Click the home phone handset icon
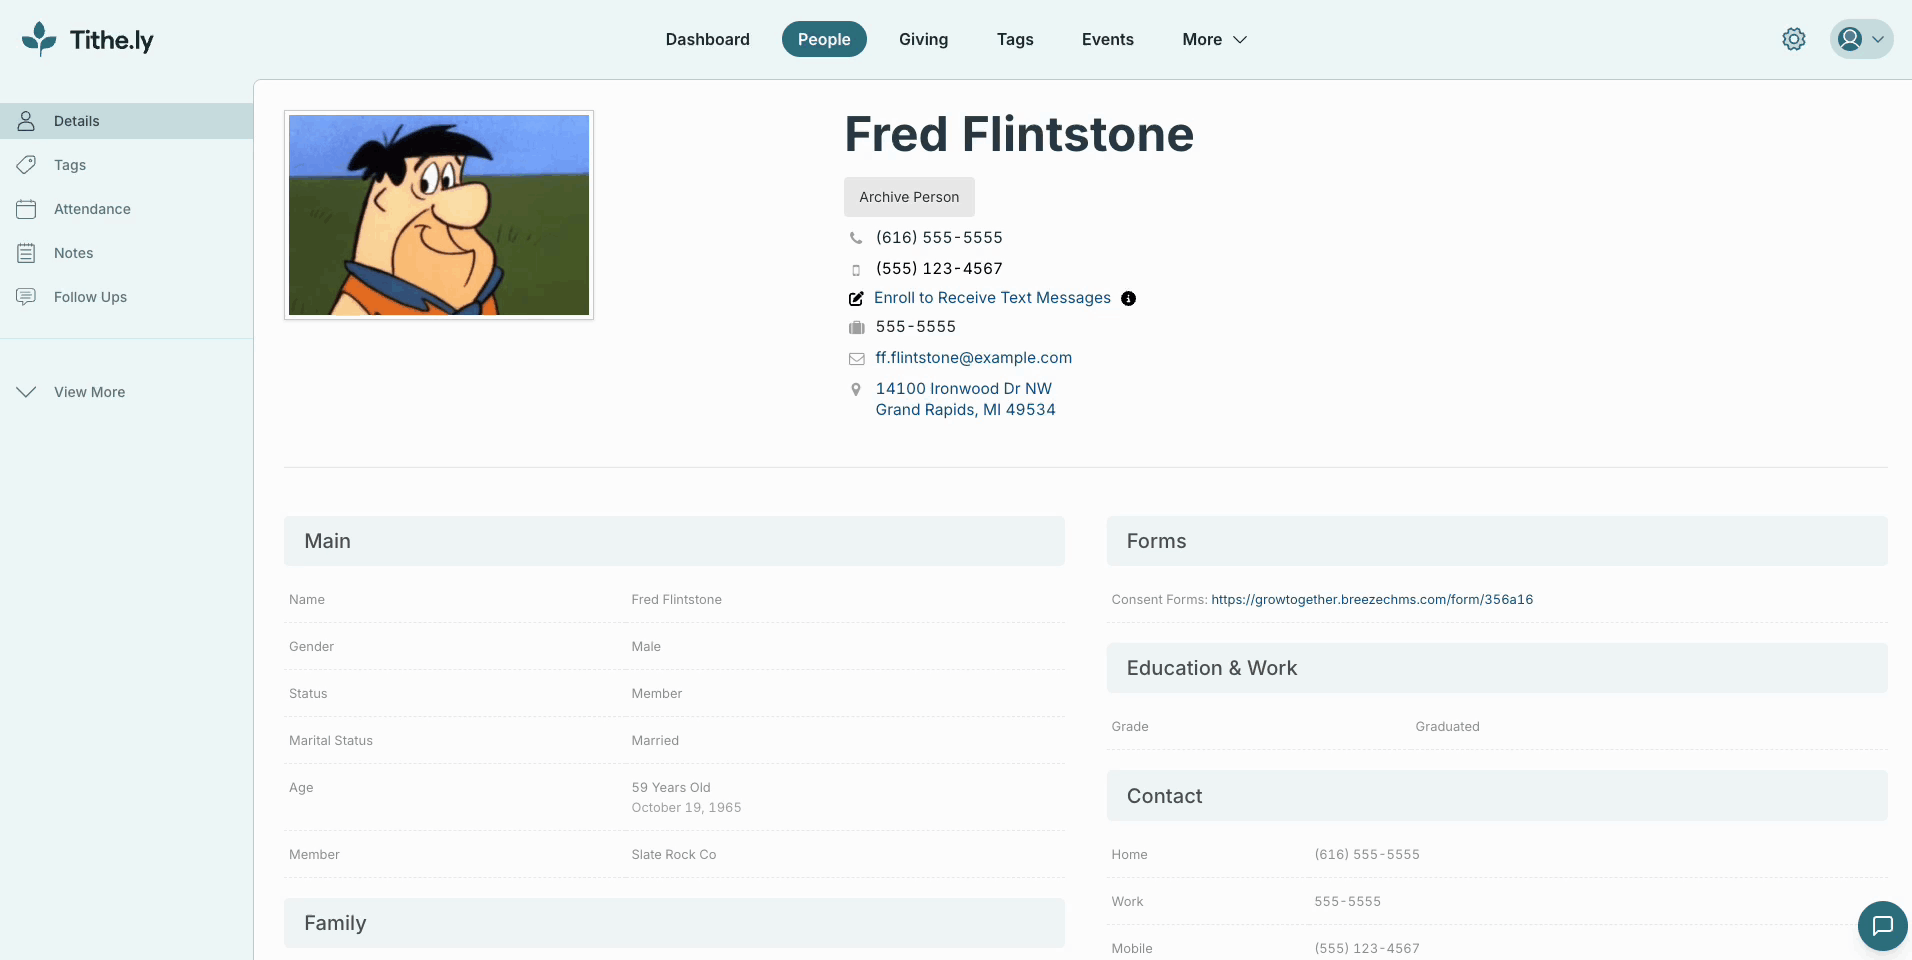This screenshot has width=1912, height=960. coord(856,238)
